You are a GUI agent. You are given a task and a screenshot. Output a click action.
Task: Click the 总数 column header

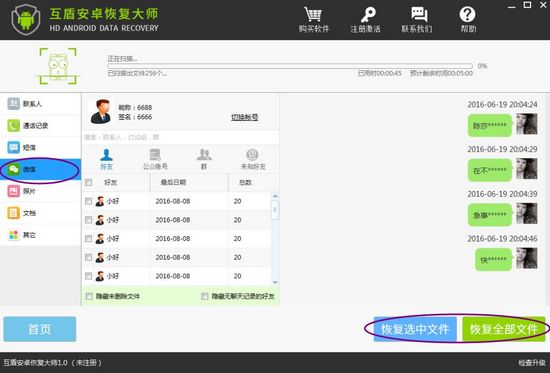point(245,182)
